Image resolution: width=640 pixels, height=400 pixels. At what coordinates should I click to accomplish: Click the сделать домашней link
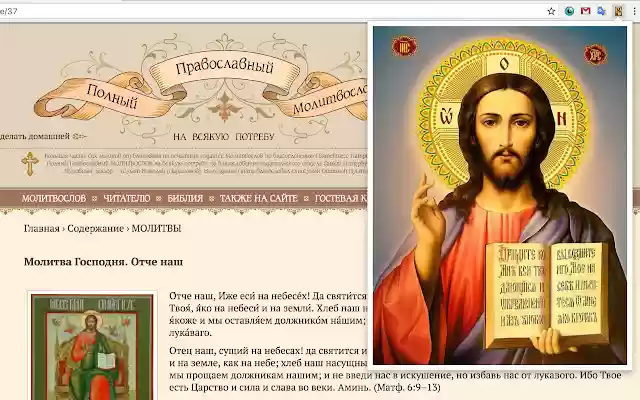pos(35,136)
